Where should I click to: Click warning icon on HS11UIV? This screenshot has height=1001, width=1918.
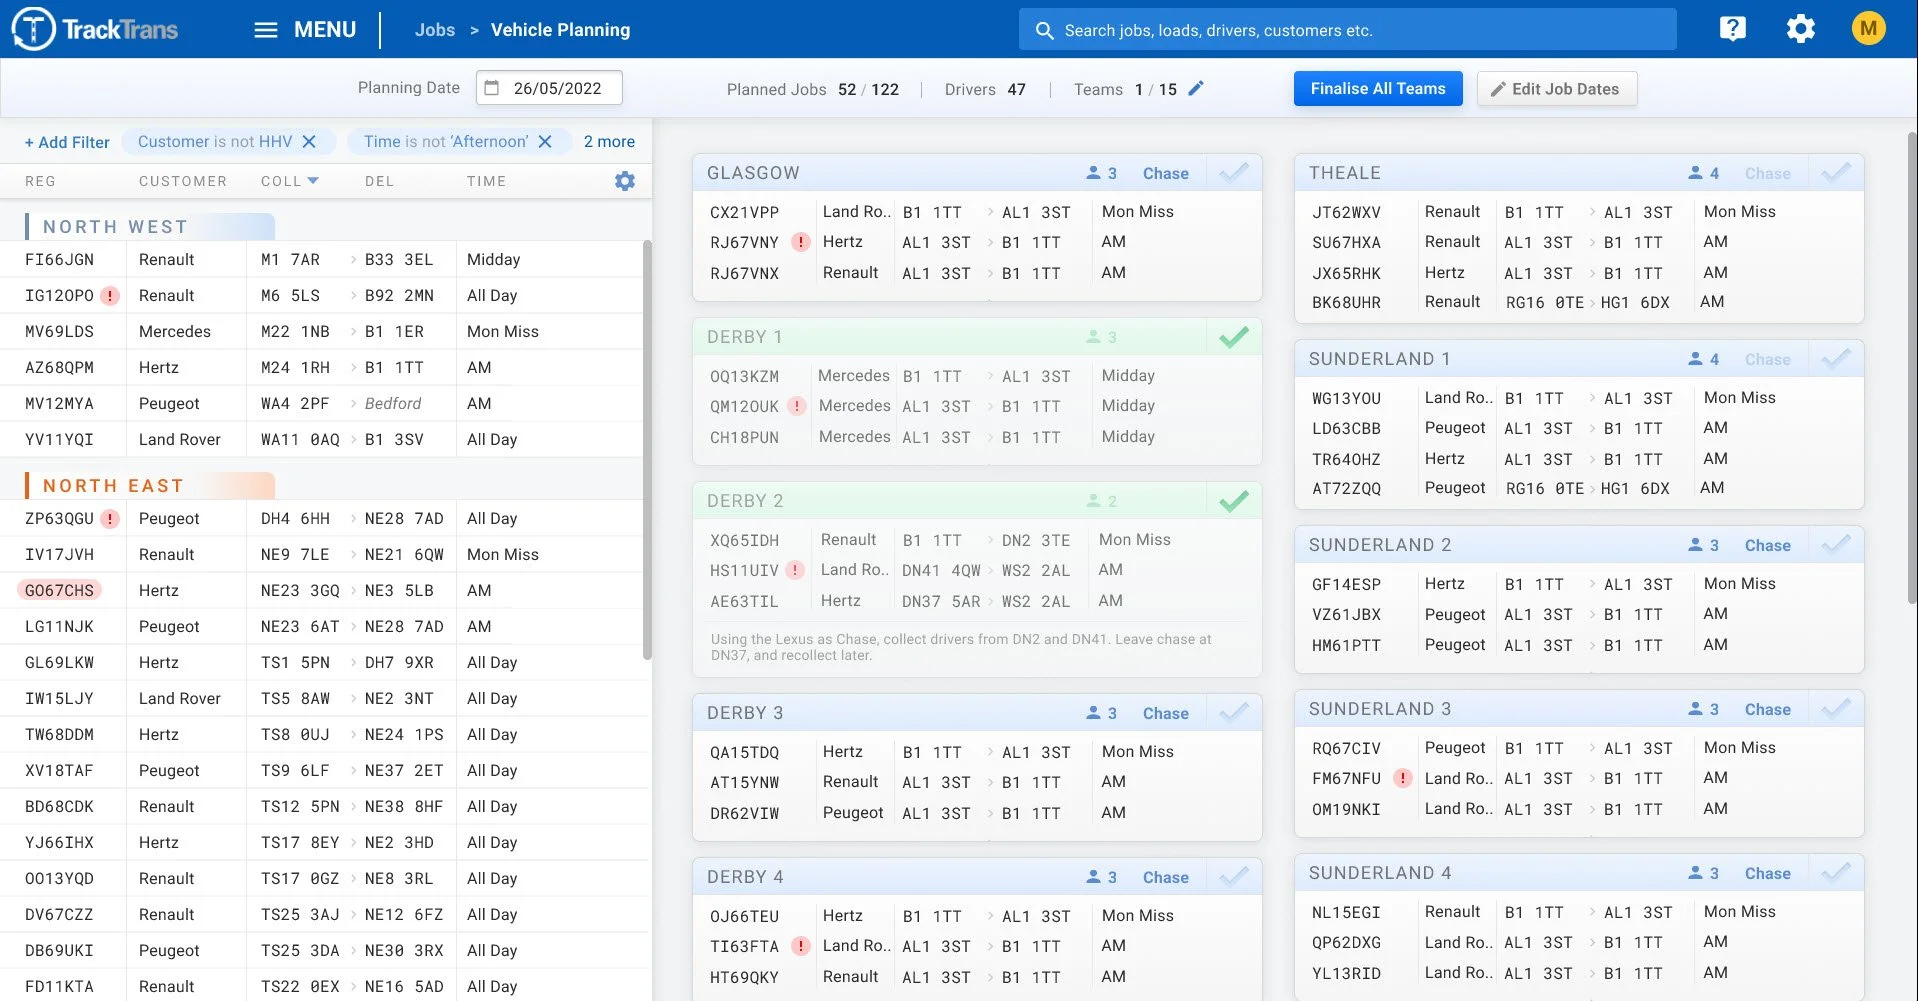795,570
